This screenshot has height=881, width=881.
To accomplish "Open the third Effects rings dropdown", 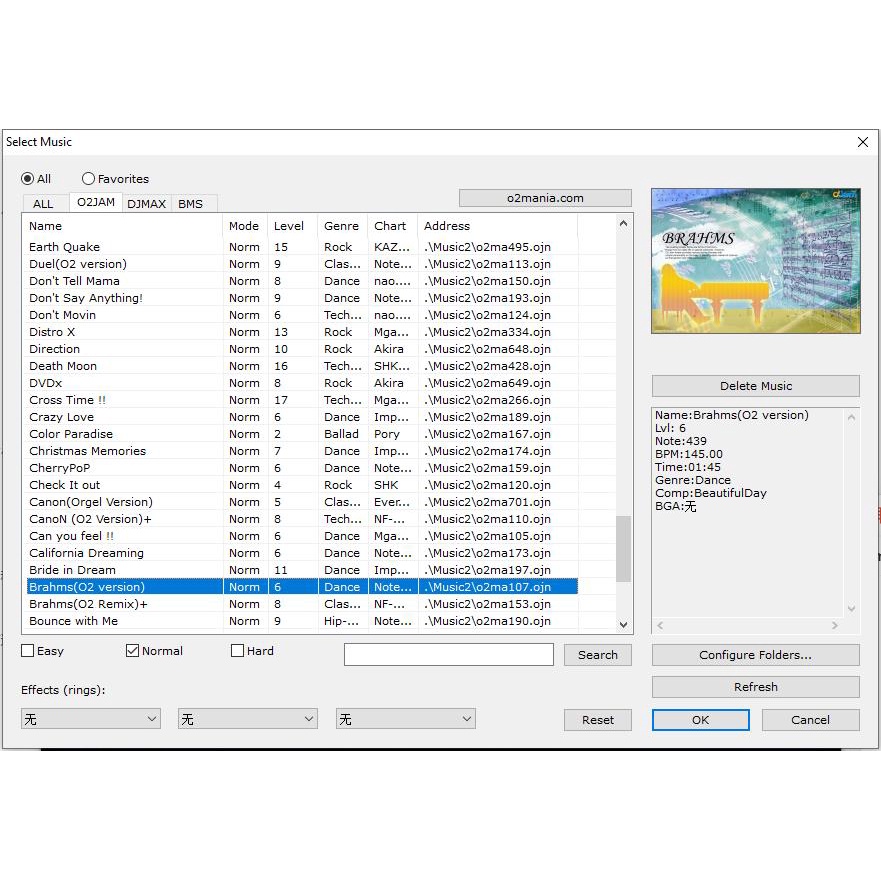I will (x=405, y=719).
